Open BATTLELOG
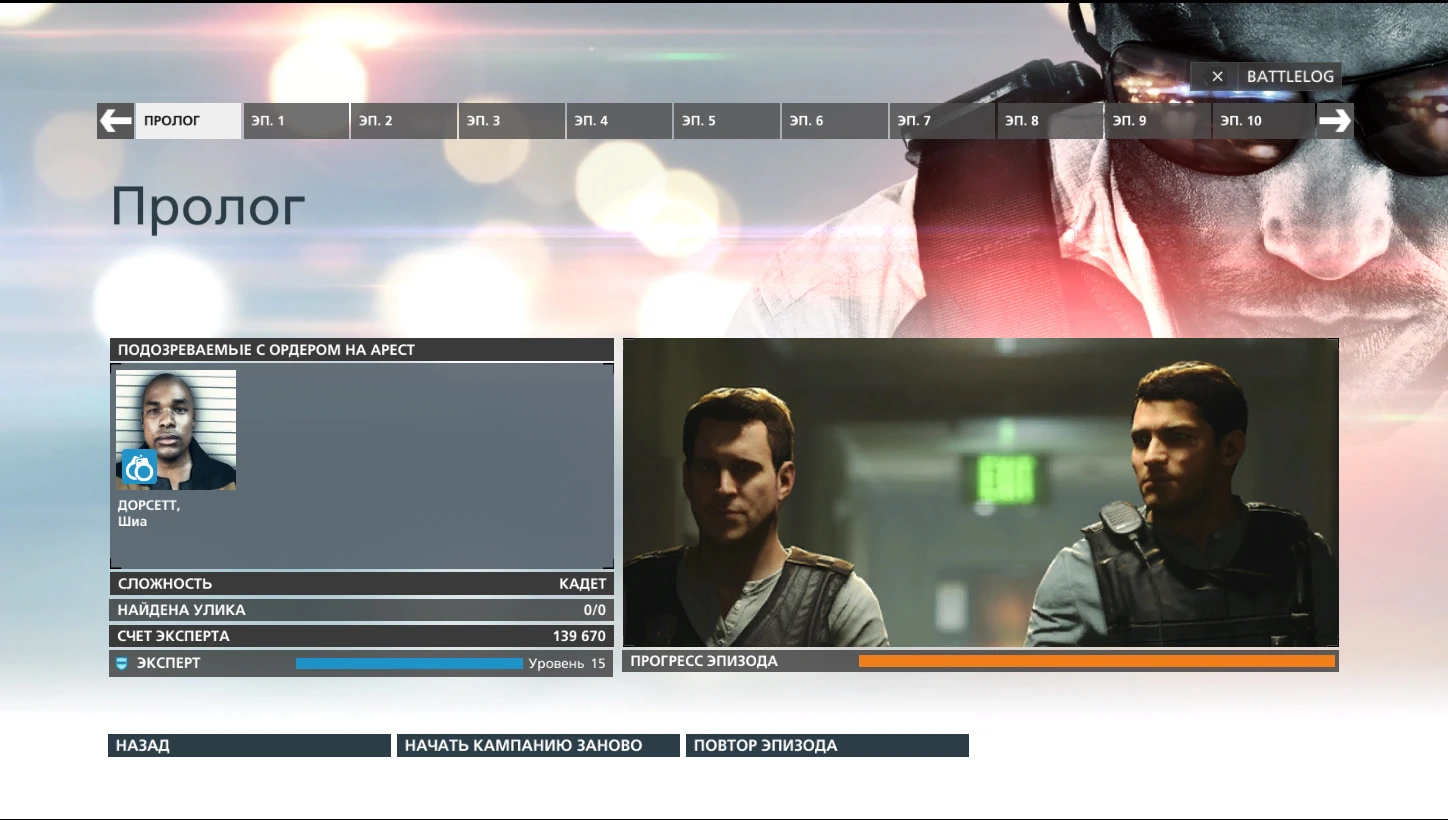1448x820 pixels. click(x=1288, y=75)
